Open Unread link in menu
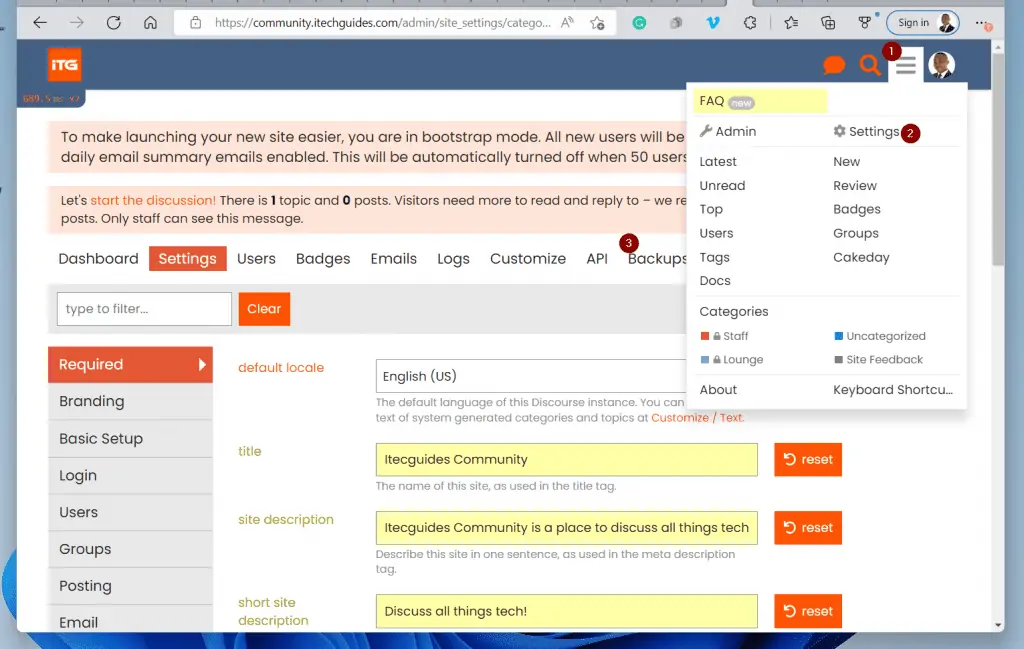This screenshot has height=649, width=1024. tap(722, 185)
